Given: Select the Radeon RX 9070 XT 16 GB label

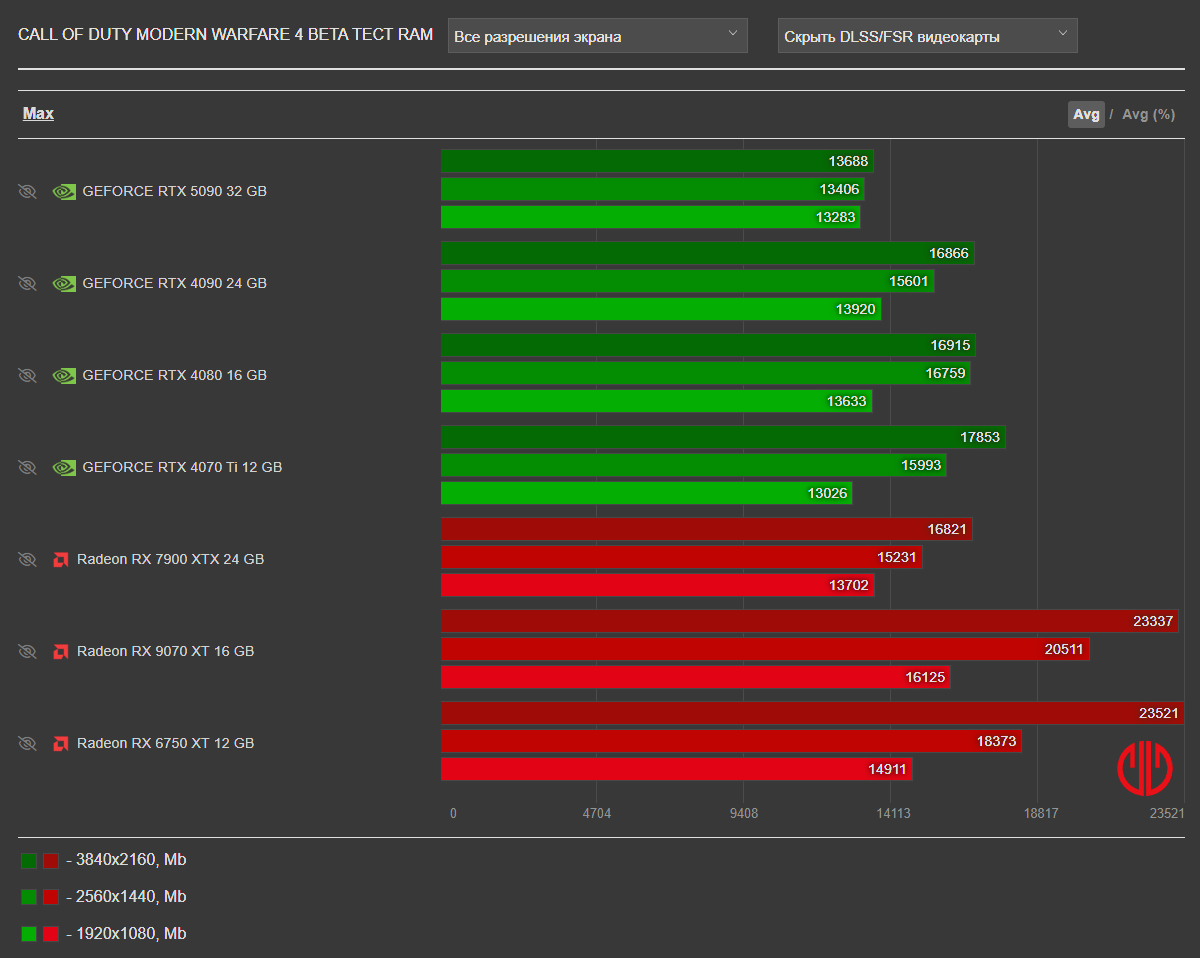Looking at the screenshot, I should pyautogui.click(x=165, y=651).
